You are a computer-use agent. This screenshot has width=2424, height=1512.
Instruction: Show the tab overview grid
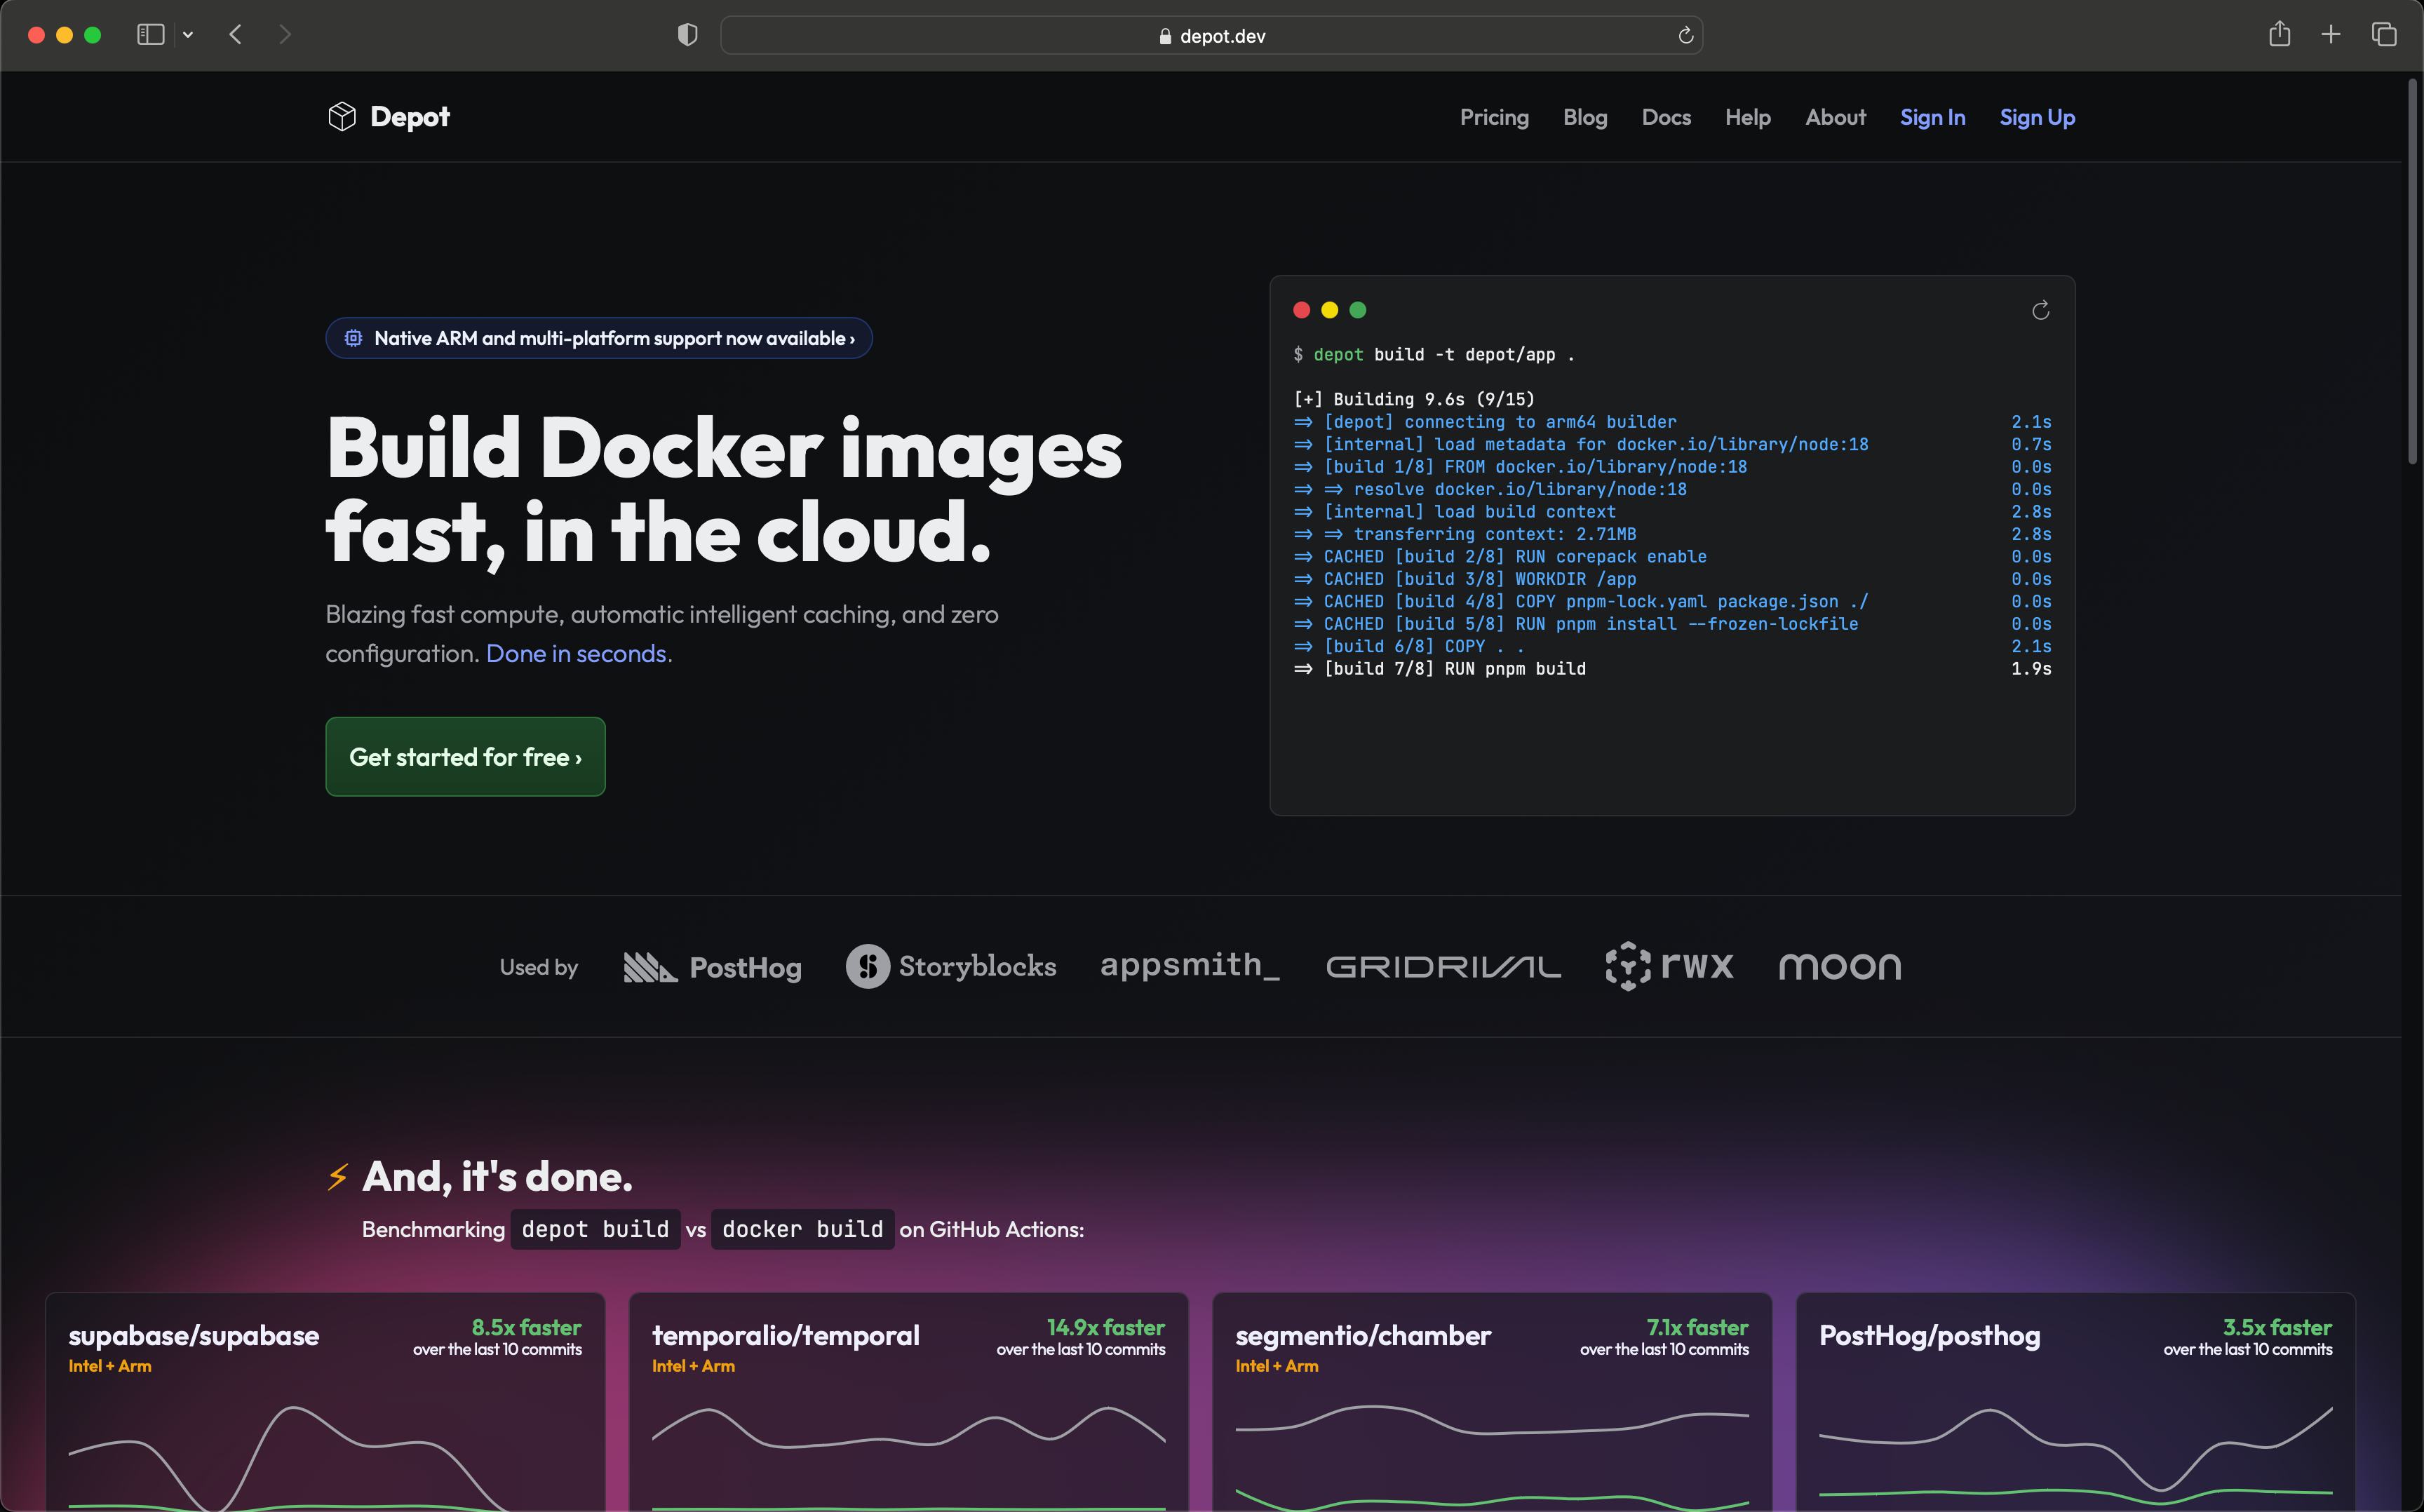coord(2384,34)
